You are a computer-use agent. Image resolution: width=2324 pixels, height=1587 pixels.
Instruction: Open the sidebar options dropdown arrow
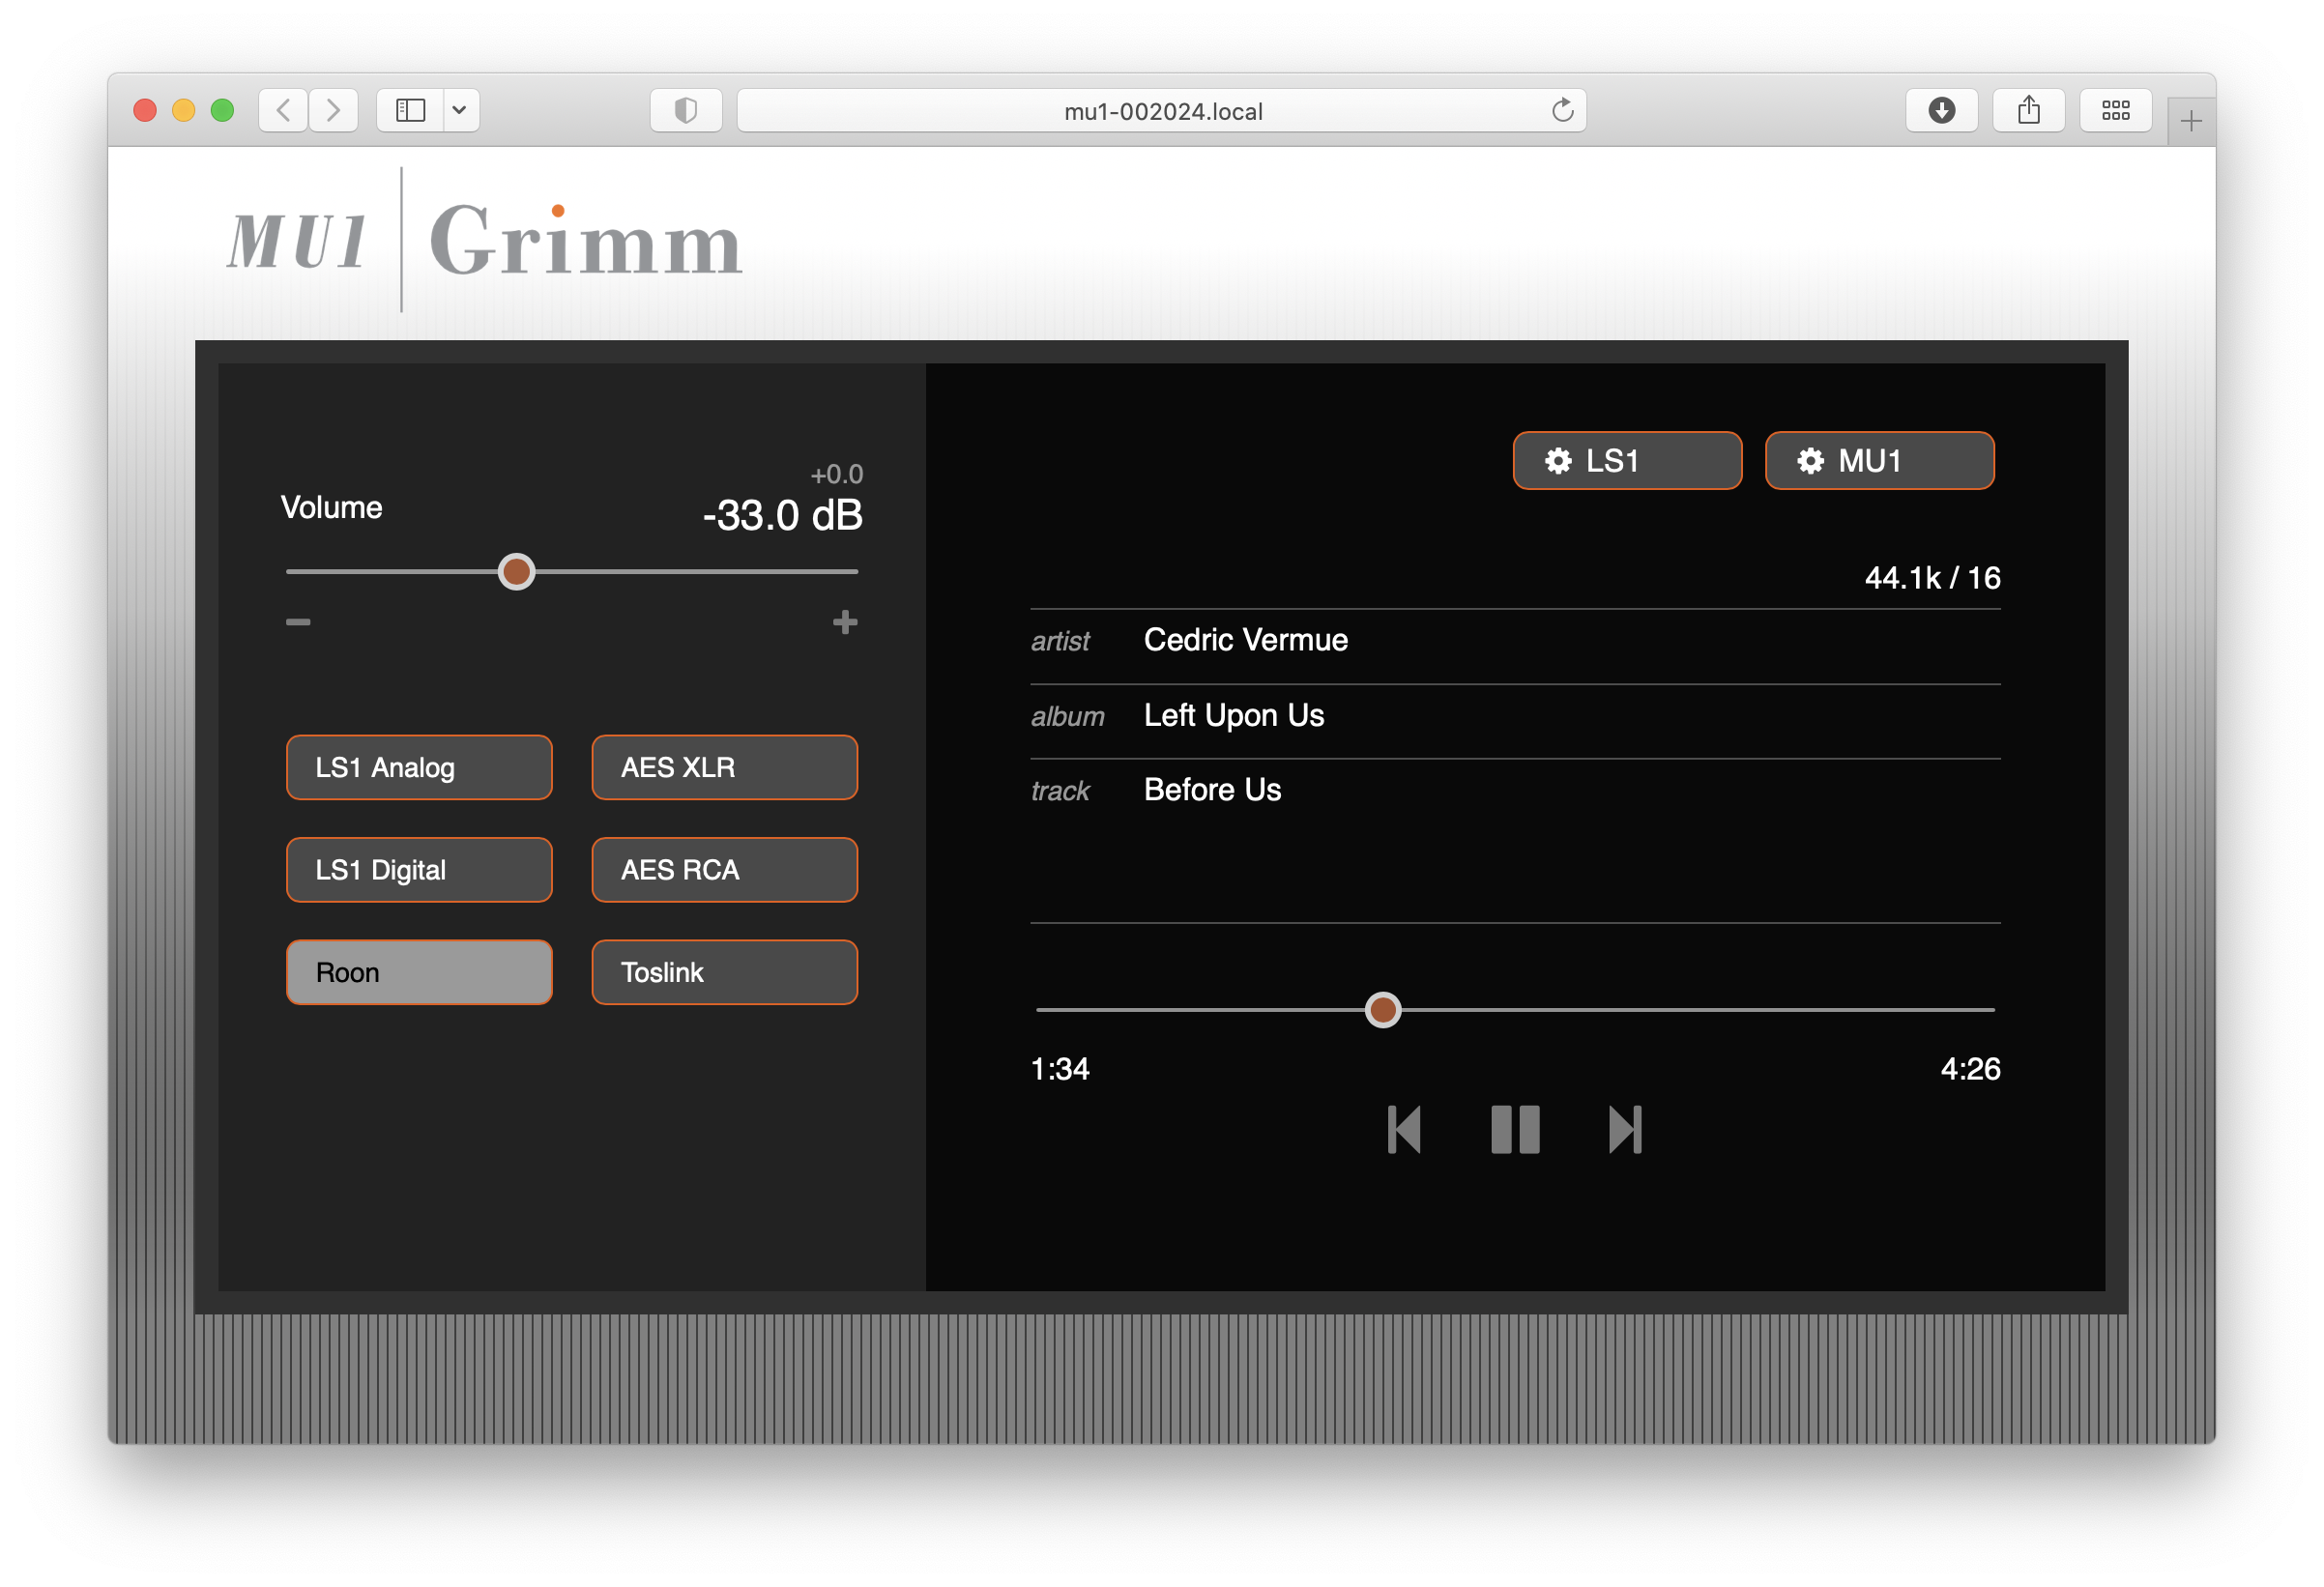tap(460, 110)
